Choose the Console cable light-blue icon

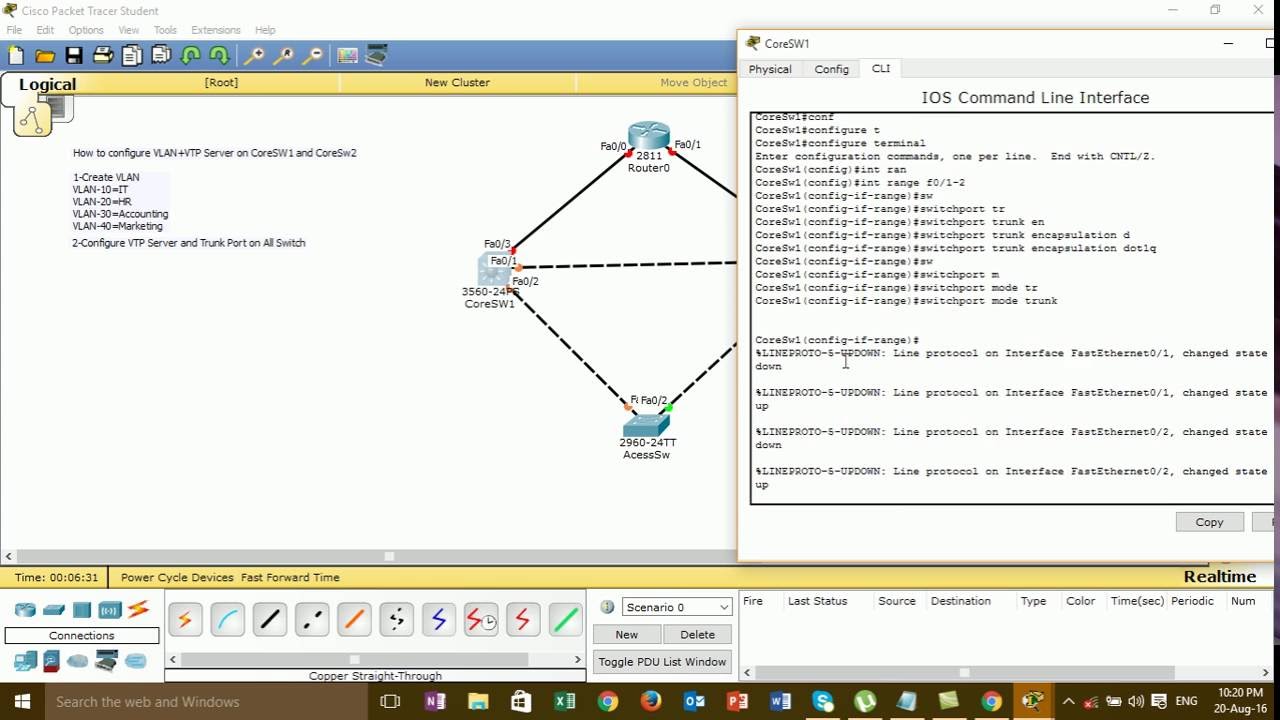[227, 620]
